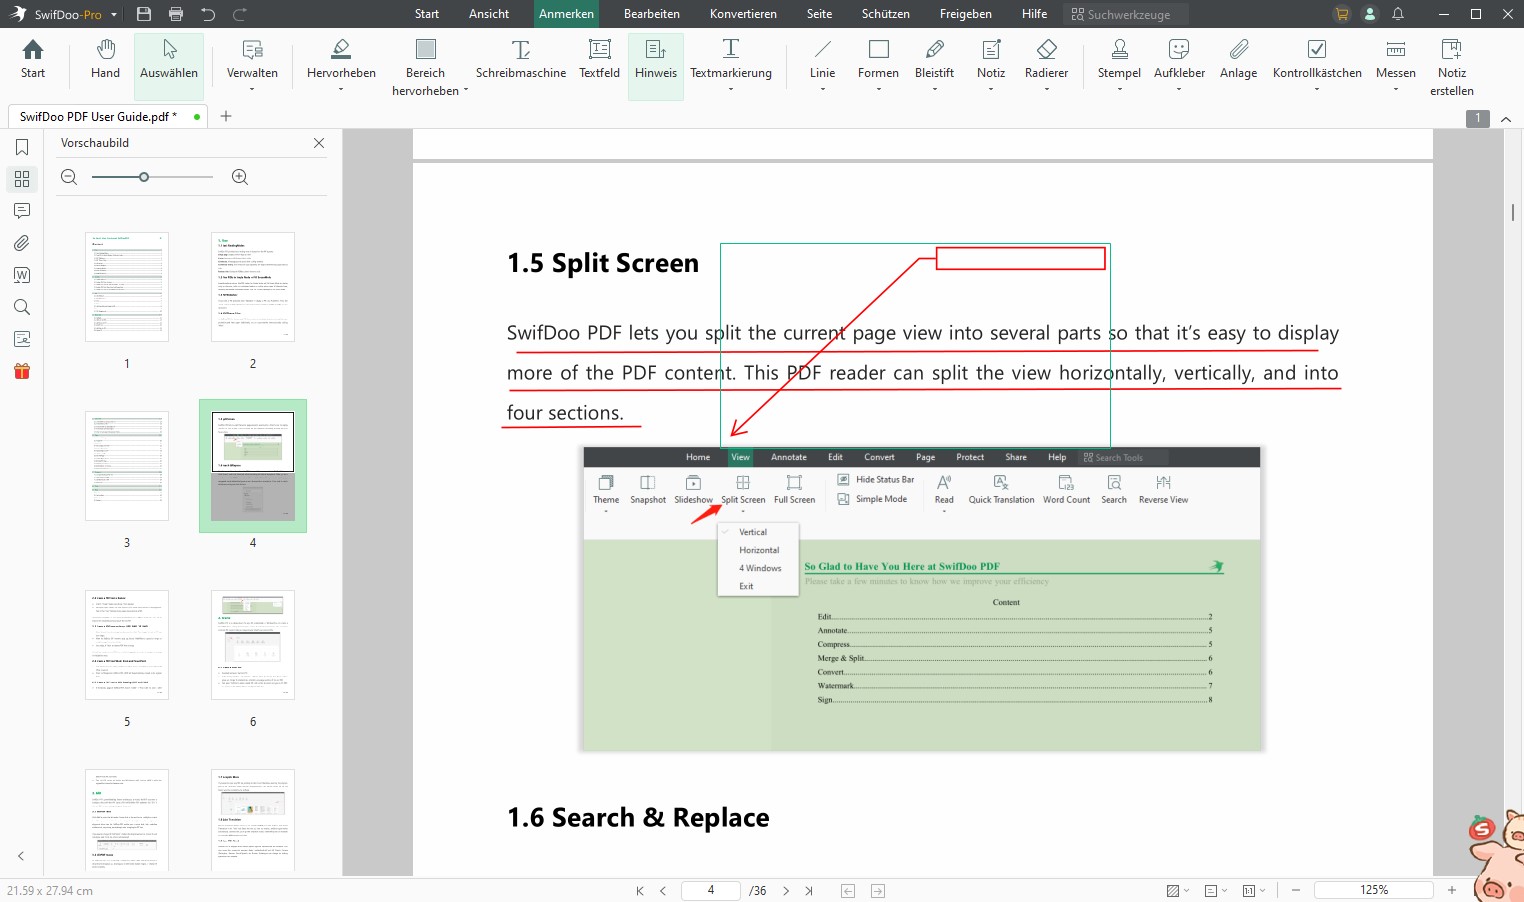Add a new document tab
Viewport: 1524px width, 902px height.
(x=226, y=116)
